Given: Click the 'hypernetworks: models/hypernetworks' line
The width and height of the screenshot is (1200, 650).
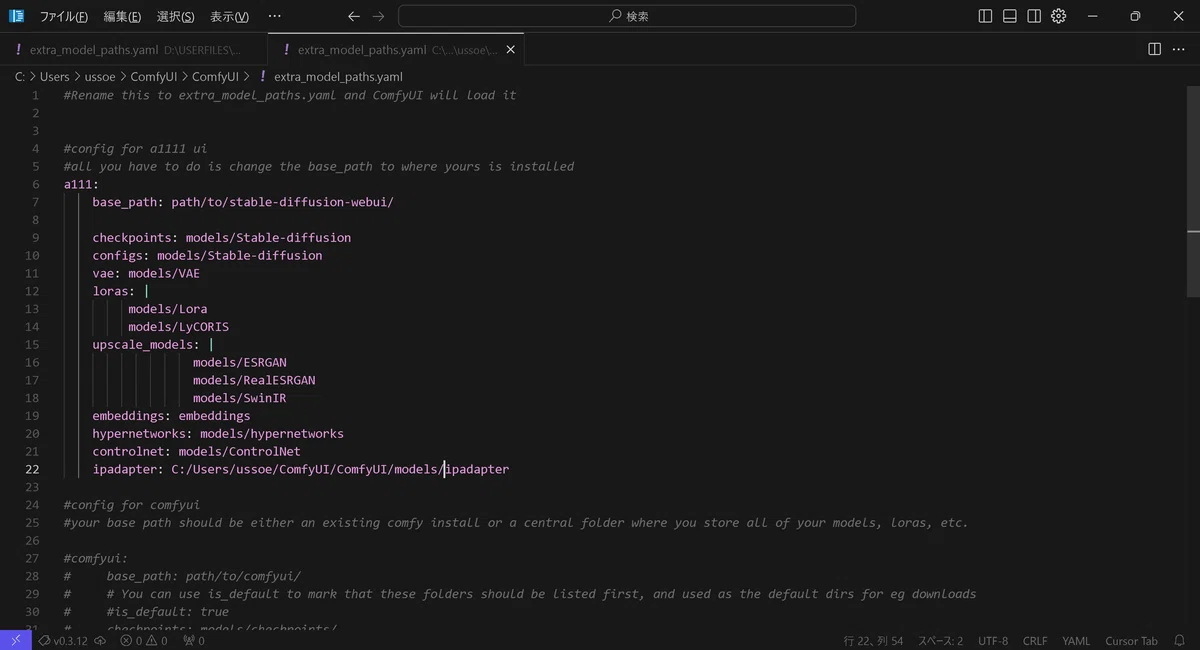Looking at the screenshot, I should (218, 434).
